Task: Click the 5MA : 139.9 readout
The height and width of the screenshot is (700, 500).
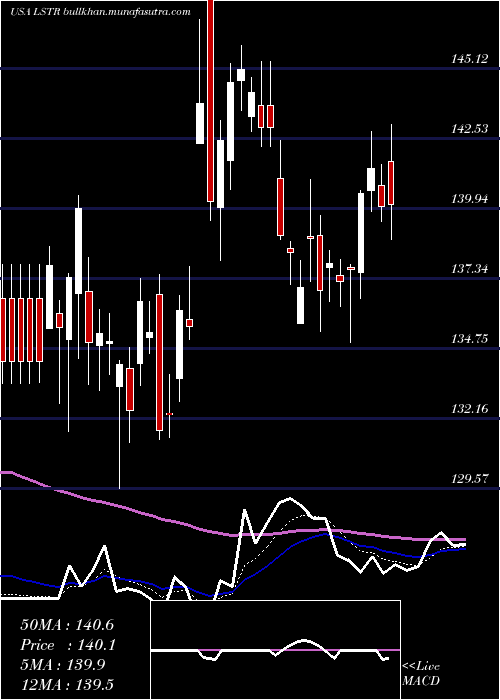Action: [63, 665]
